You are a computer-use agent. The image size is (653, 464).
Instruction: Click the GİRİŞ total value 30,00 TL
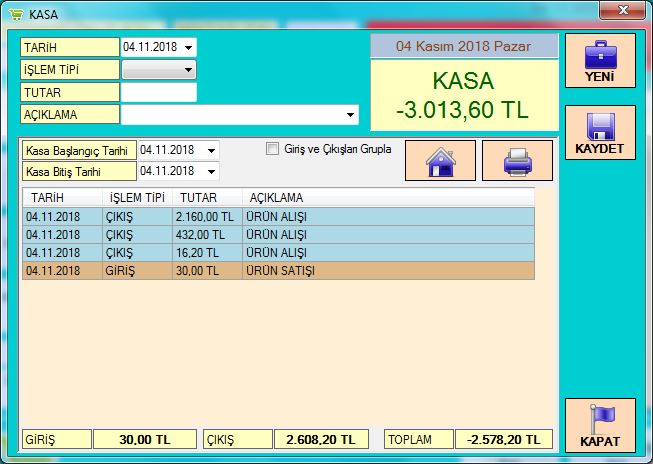(x=145, y=439)
